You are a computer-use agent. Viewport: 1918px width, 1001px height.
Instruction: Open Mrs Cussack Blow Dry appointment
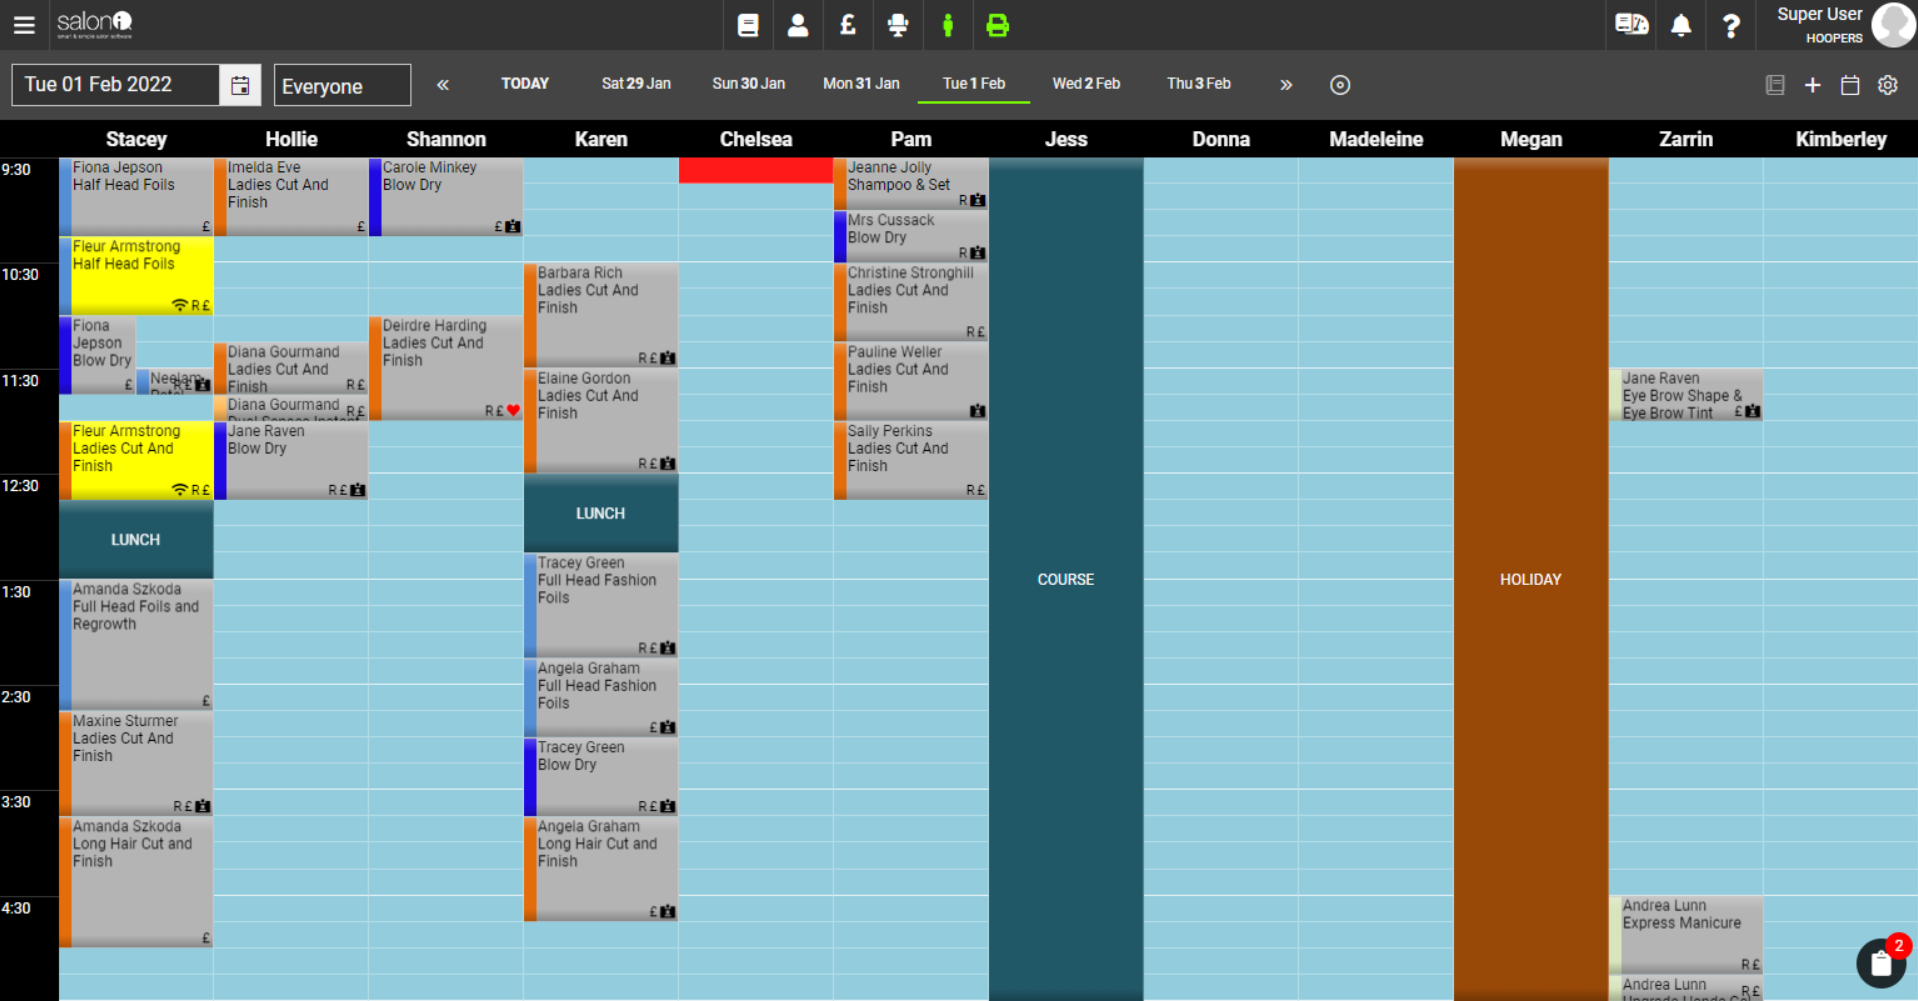pos(911,236)
